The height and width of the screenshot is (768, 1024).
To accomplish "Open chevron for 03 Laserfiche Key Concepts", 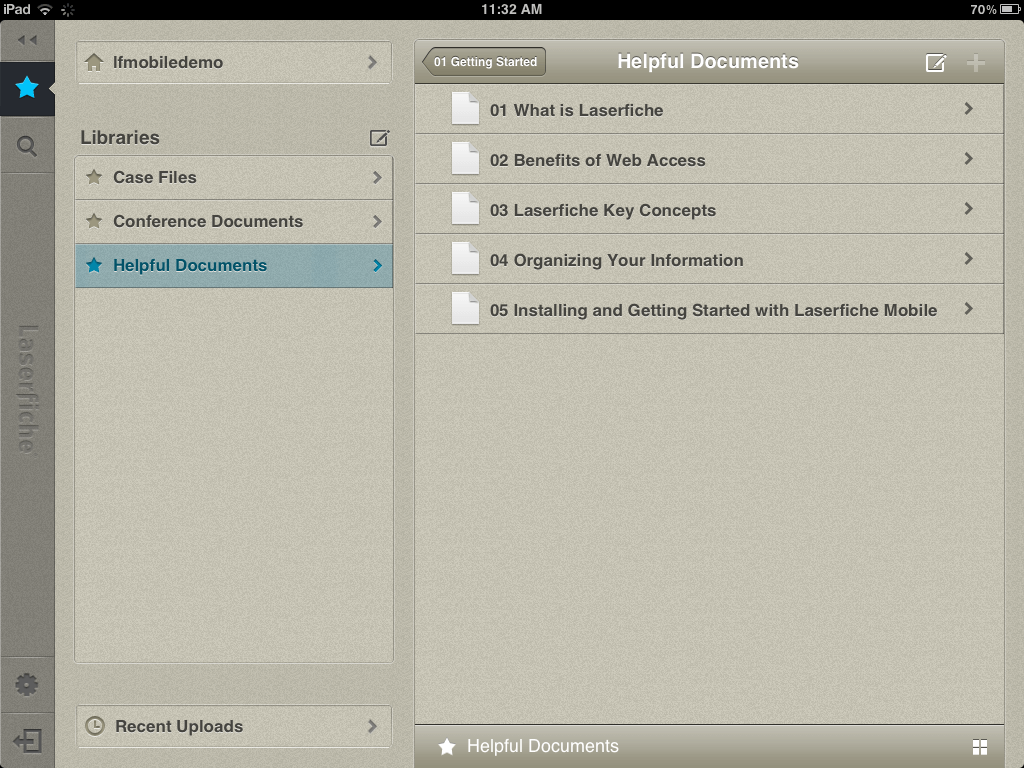I will 968,209.
